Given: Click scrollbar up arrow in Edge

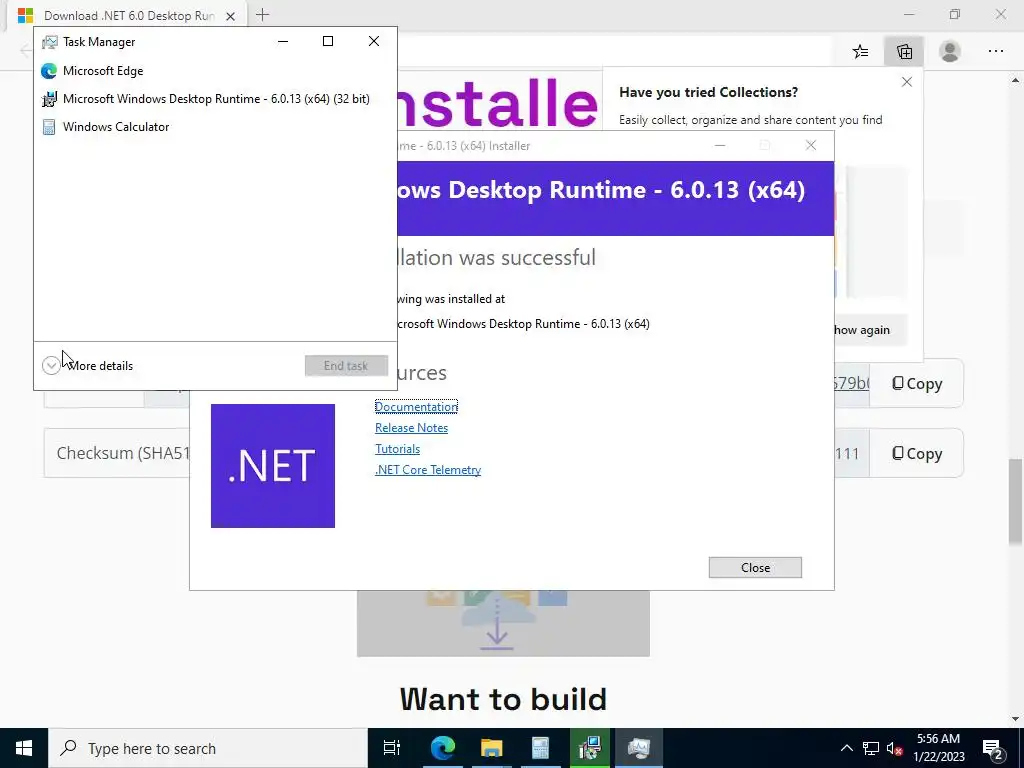Looking at the screenshot, I should 1015,80.
